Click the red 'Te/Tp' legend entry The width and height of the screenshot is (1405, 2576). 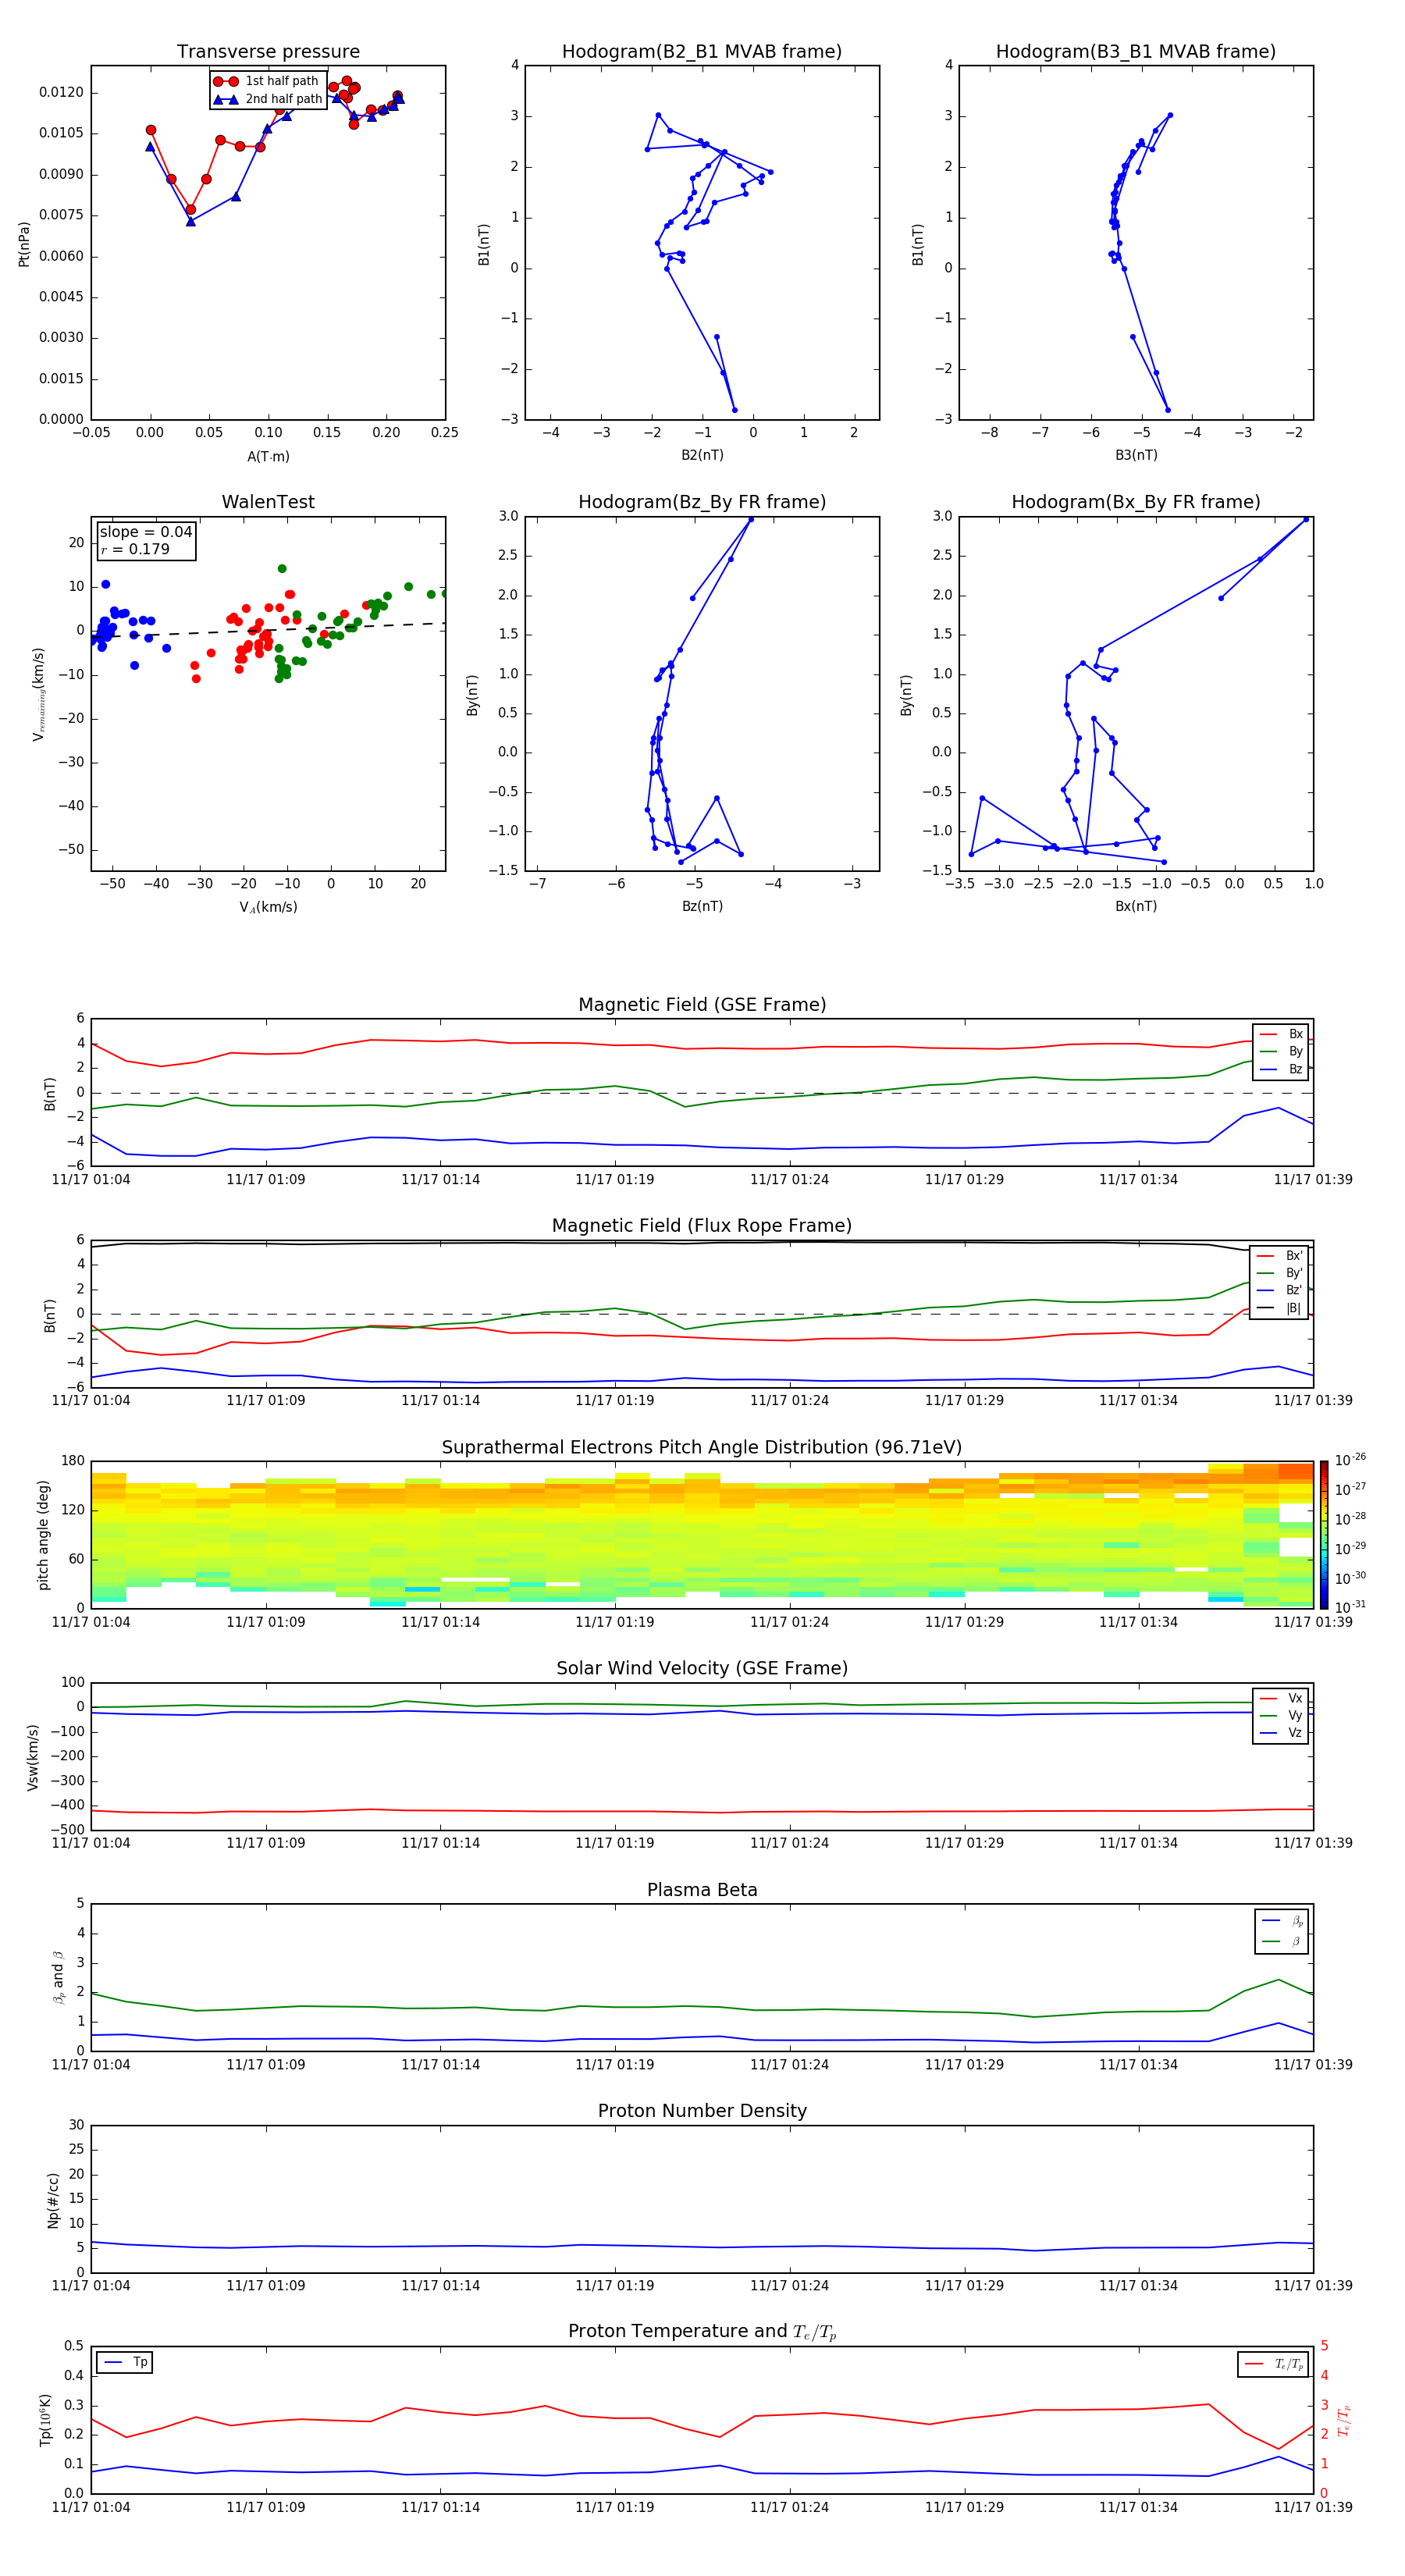[x=1273, y=2364]
